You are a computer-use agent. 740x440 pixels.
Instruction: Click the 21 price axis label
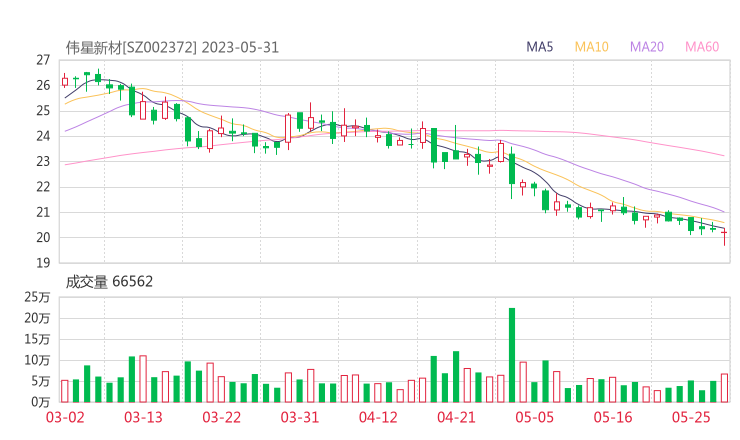point(43,212)
